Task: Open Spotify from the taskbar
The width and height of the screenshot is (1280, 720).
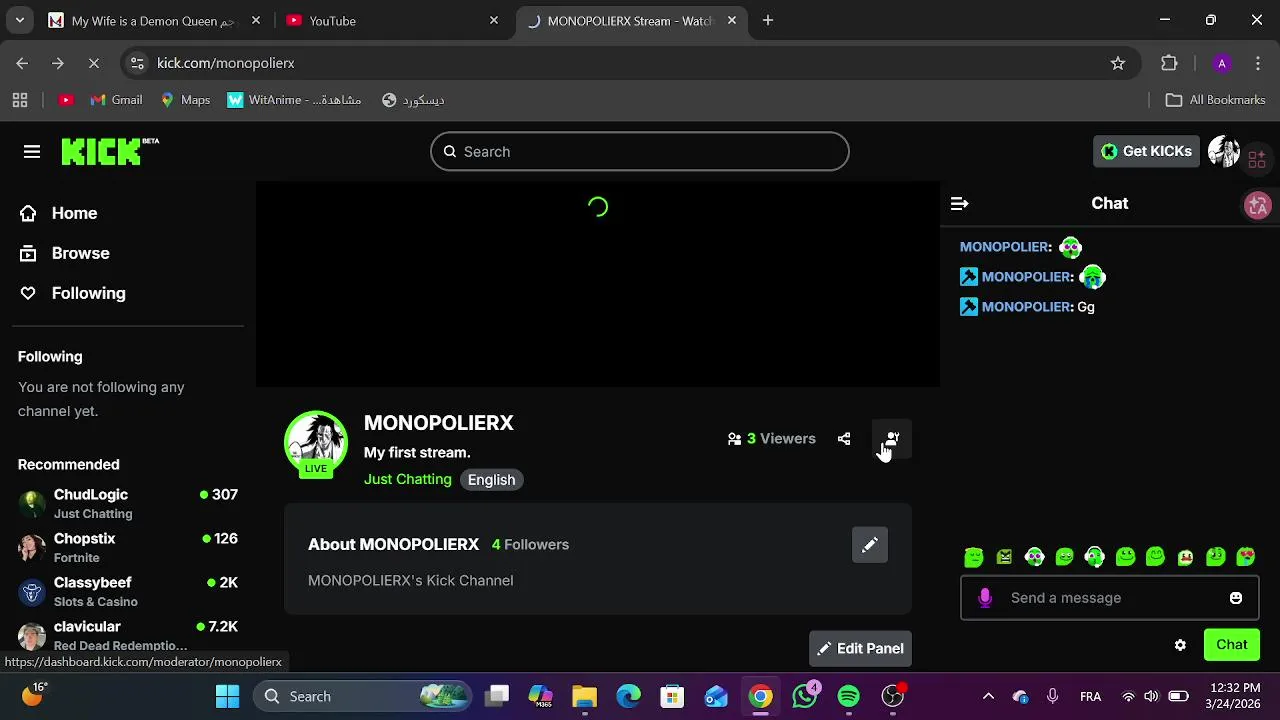Action: pos(849,697)
